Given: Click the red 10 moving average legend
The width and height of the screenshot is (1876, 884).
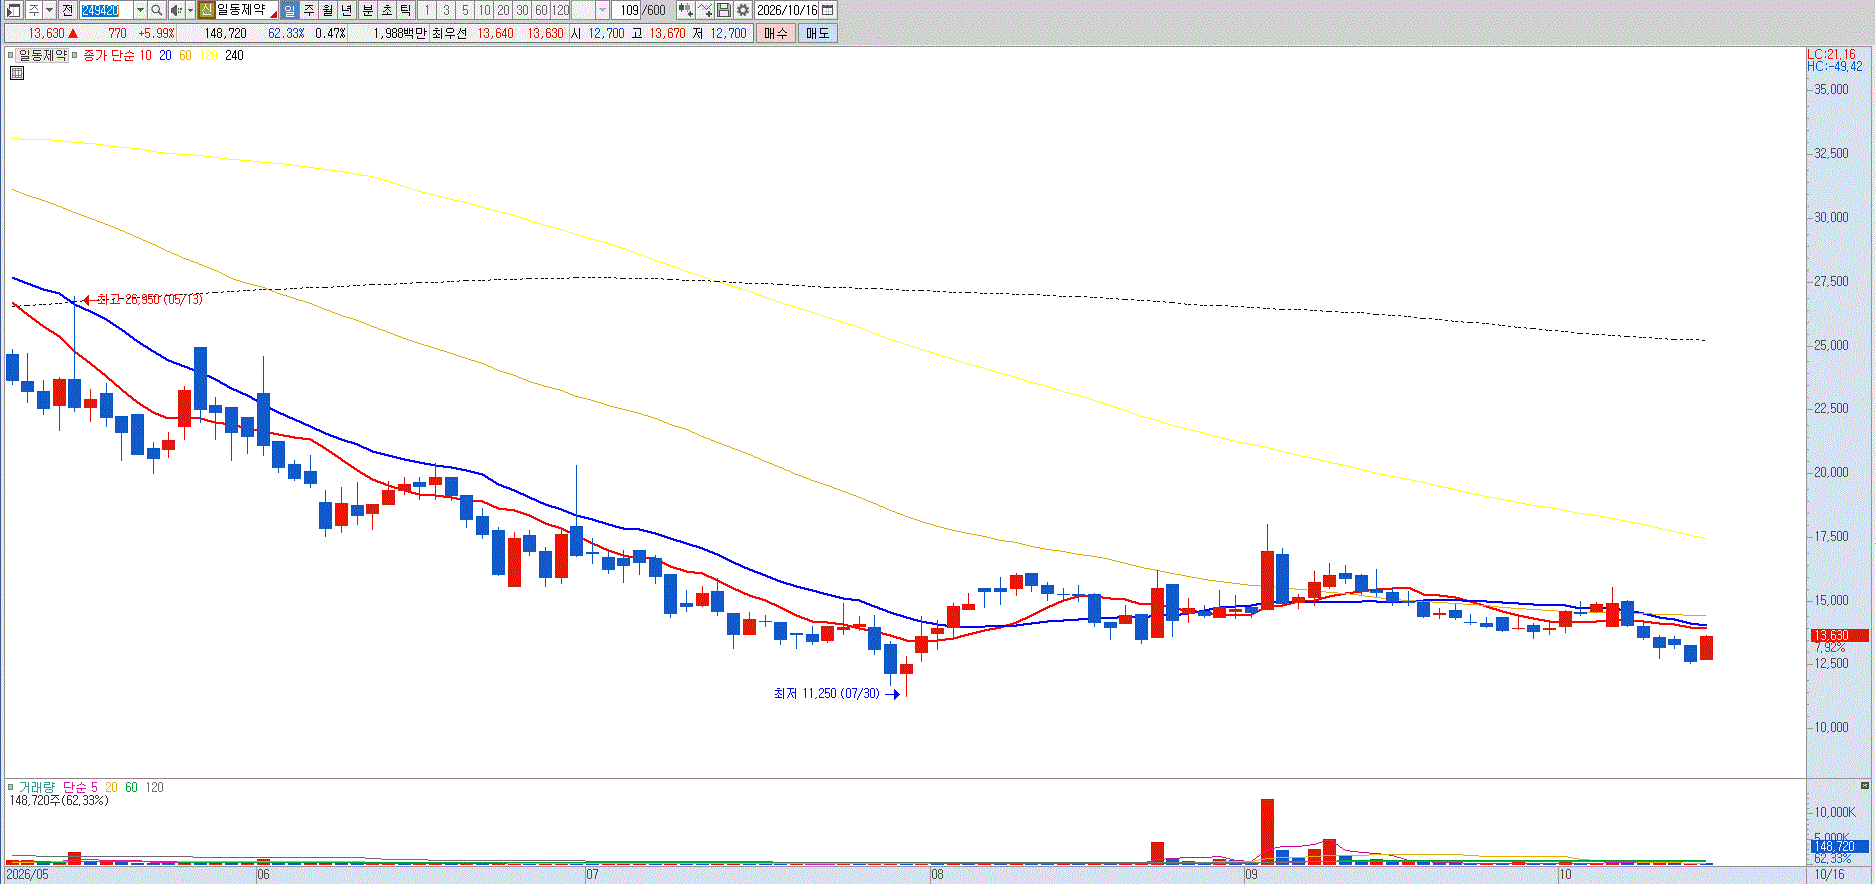Looking at the screenshot, I should coord(146,56).
